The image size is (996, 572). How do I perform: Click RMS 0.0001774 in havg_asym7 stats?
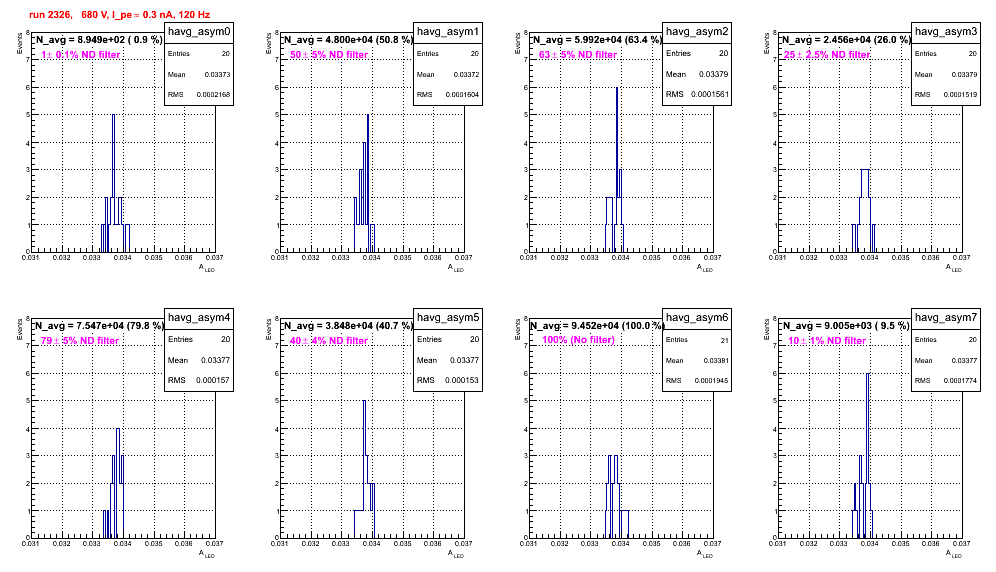point(946,381)
